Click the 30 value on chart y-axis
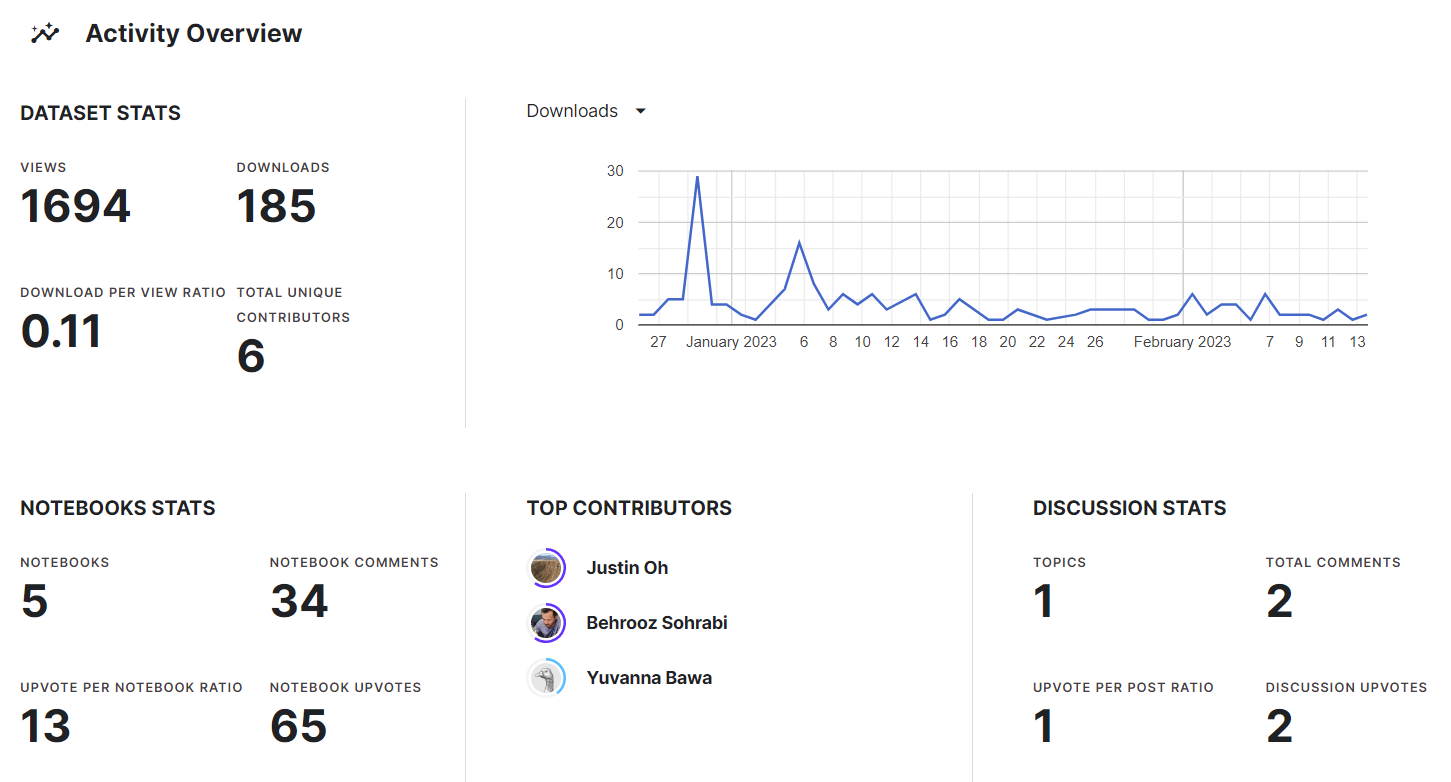Screen dimensions: 1451x782 (615, 171)
